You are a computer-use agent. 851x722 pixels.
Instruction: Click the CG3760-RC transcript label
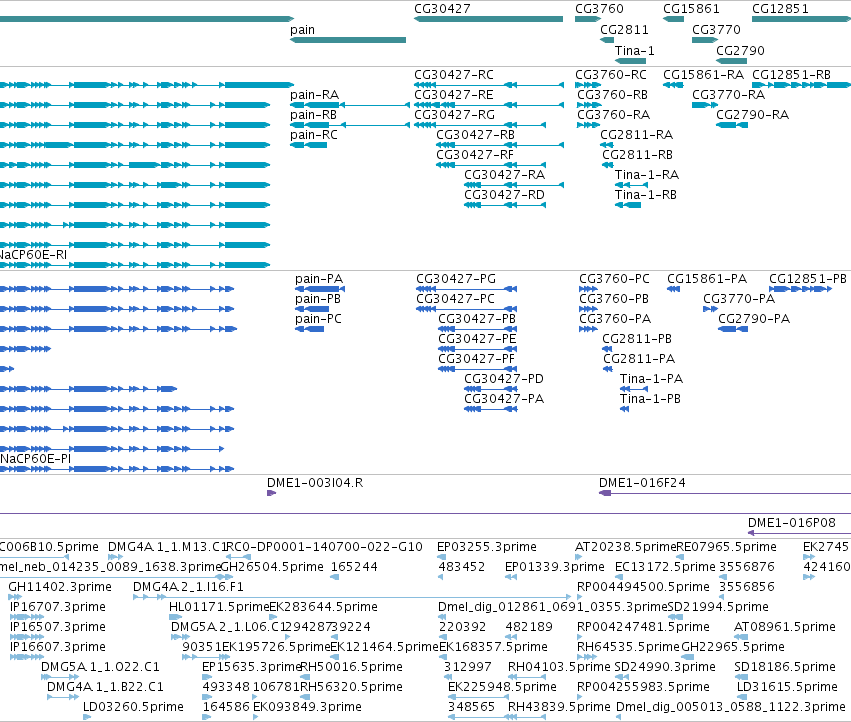(611, 75)
